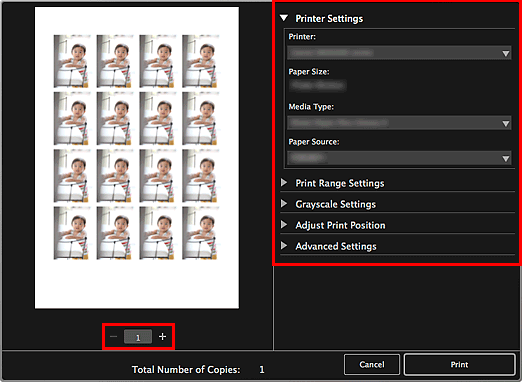Click the Print button
This screenshot has height=382, width=522.
click(459, 365)
